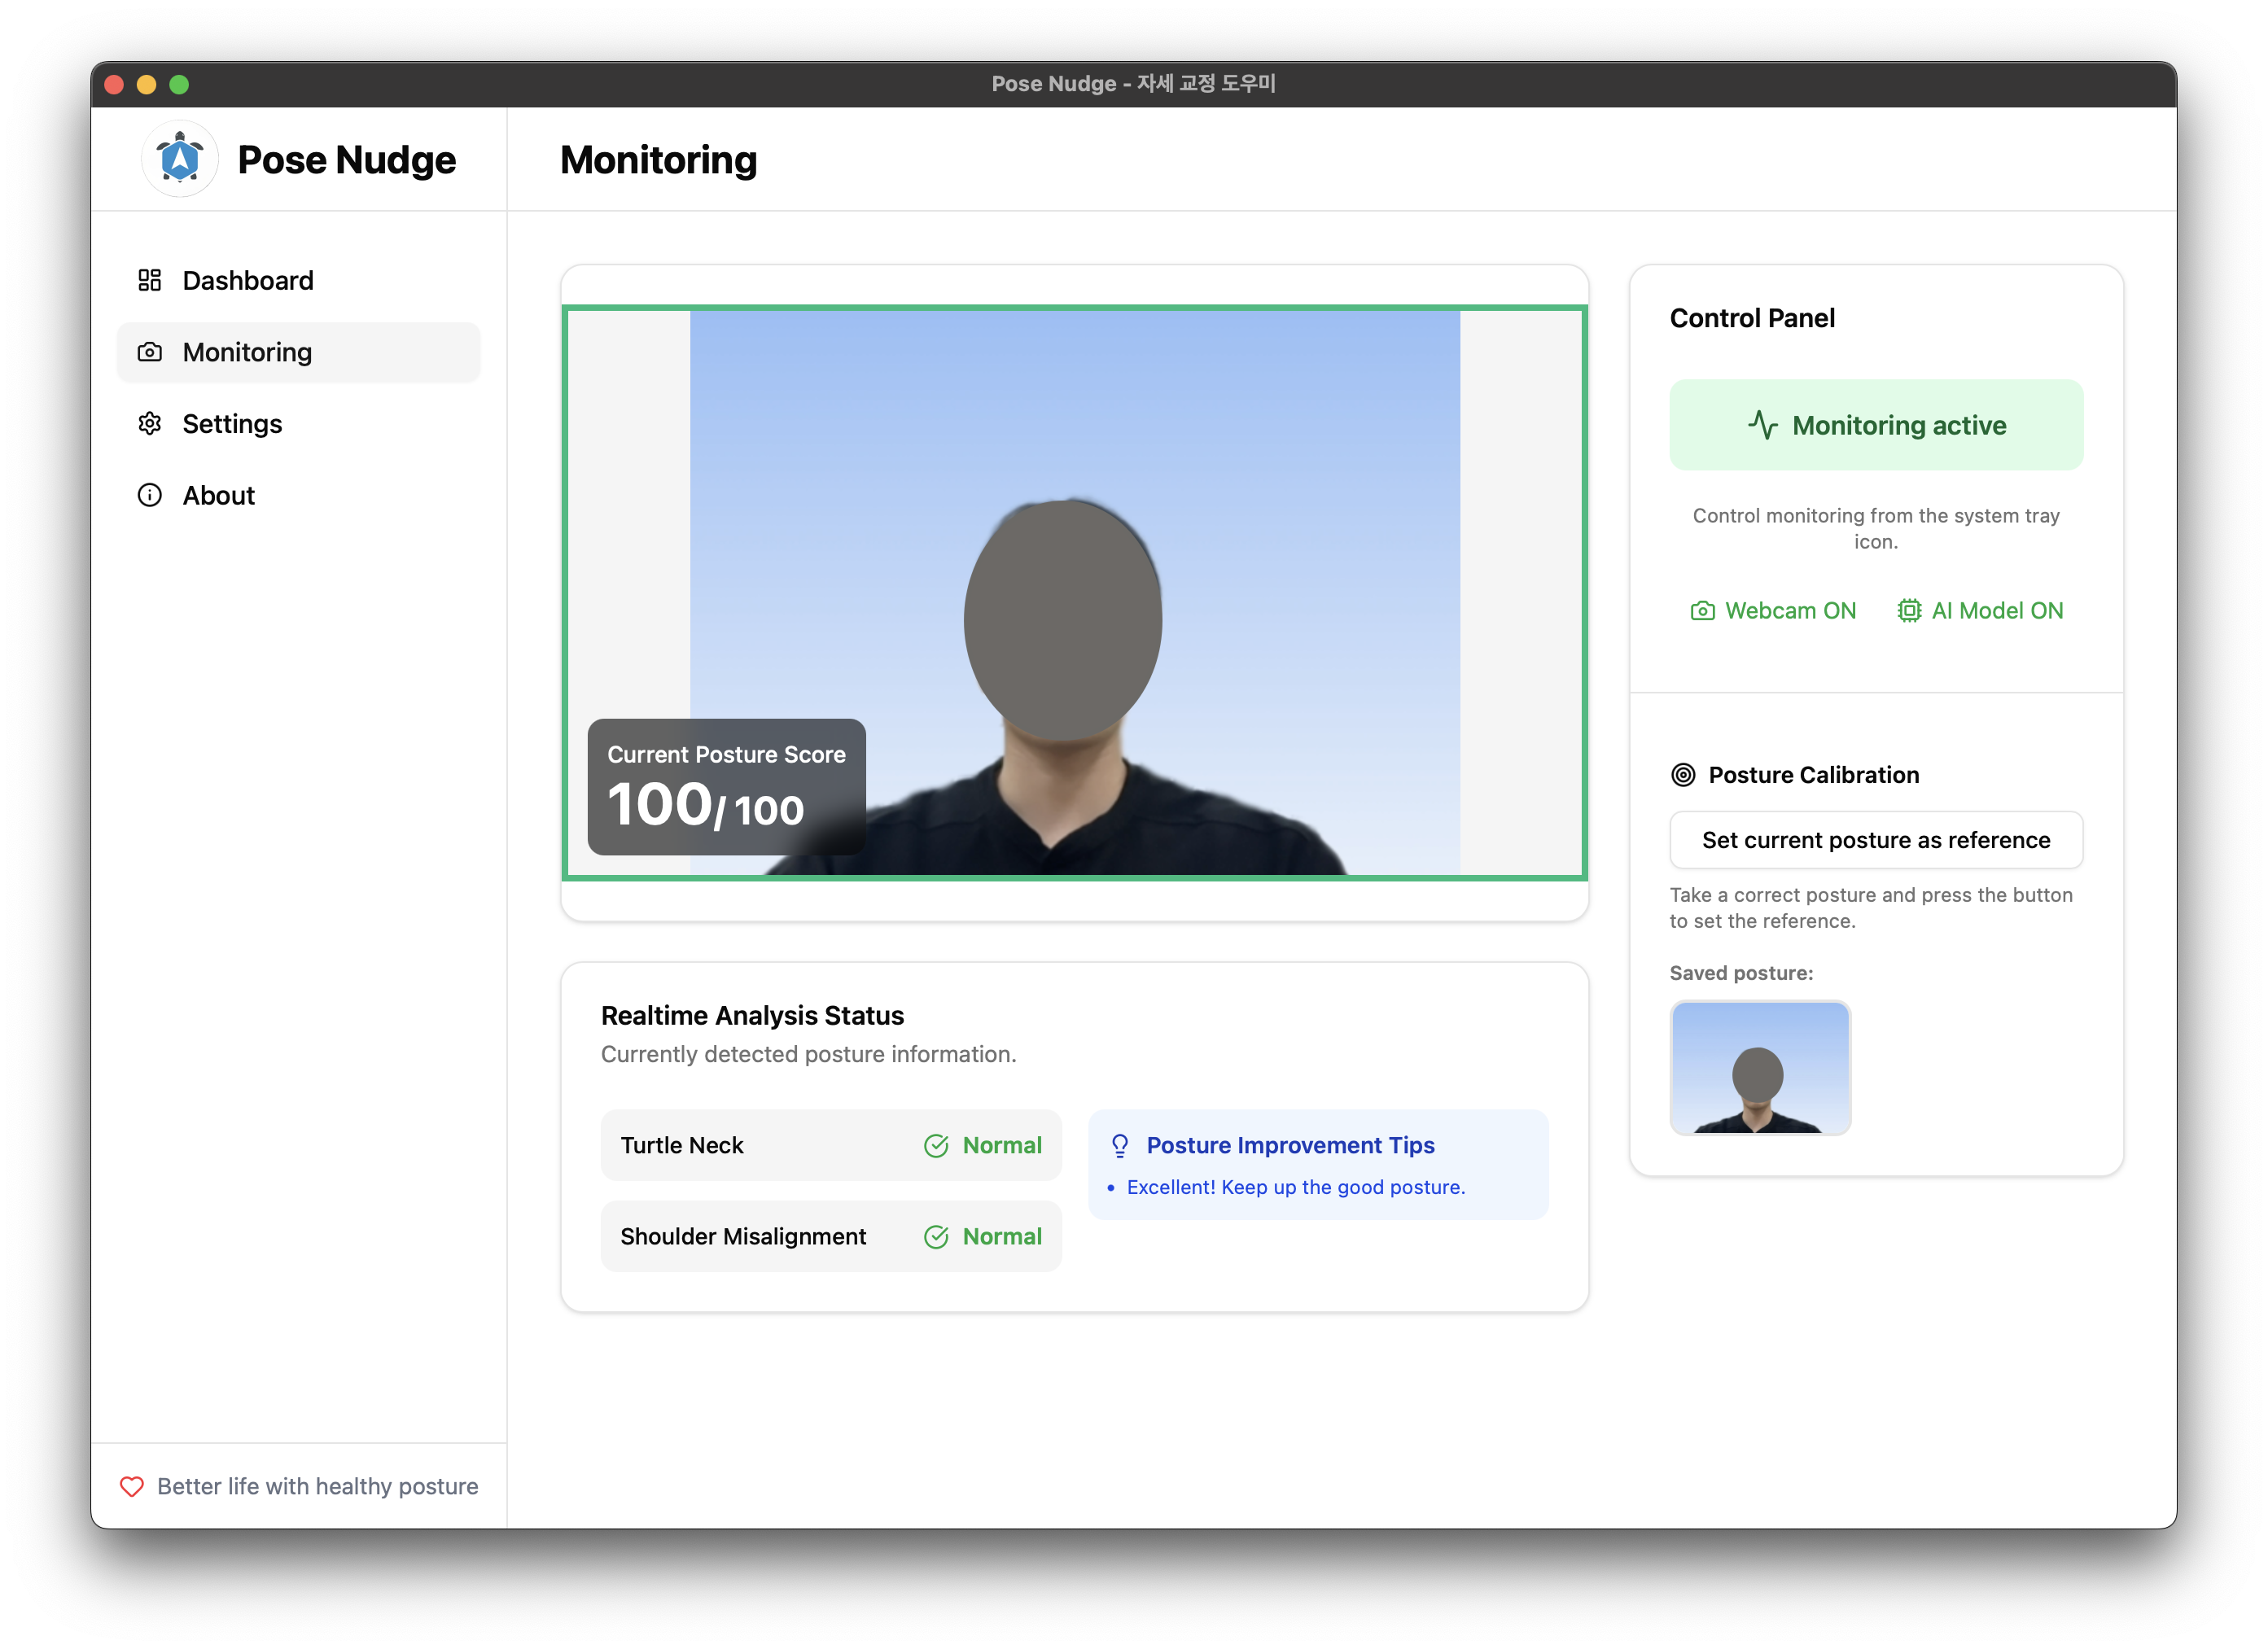
Task: Select the saved posture thumbnail
Action: 1760,1067
